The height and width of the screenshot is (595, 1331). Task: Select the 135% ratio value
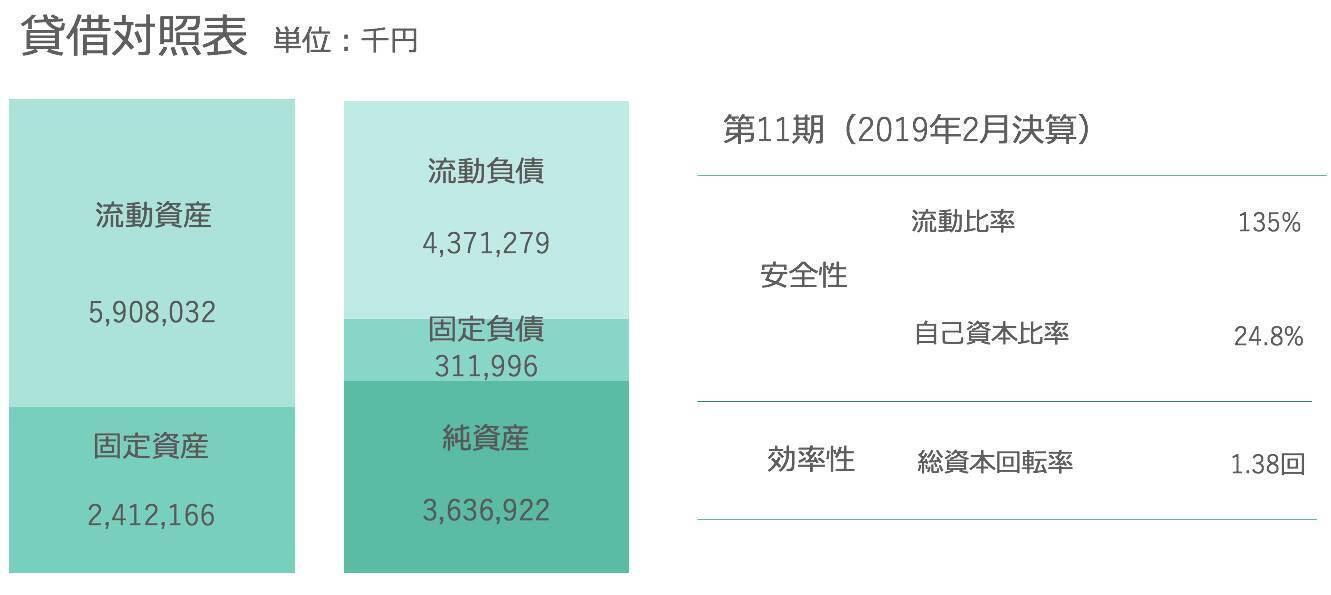[x=1269, y=223]
